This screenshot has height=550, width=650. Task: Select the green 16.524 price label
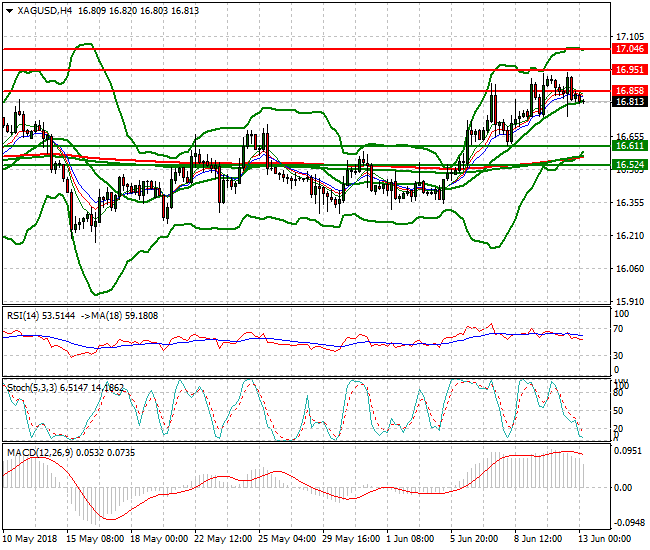pos(630,165)
